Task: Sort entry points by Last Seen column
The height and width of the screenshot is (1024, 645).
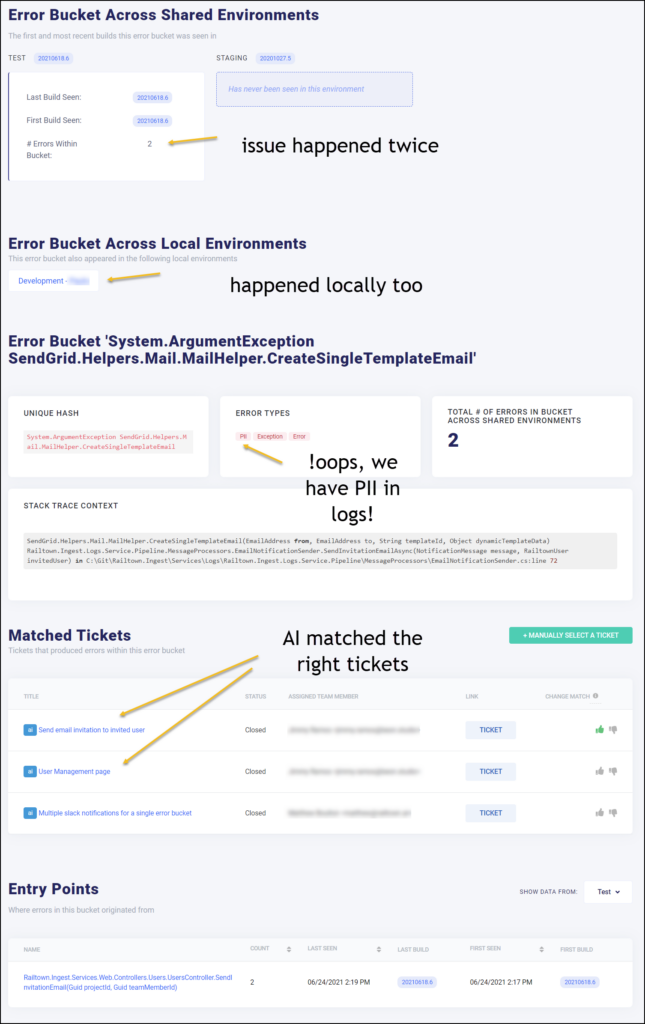Action: (378, 948)
